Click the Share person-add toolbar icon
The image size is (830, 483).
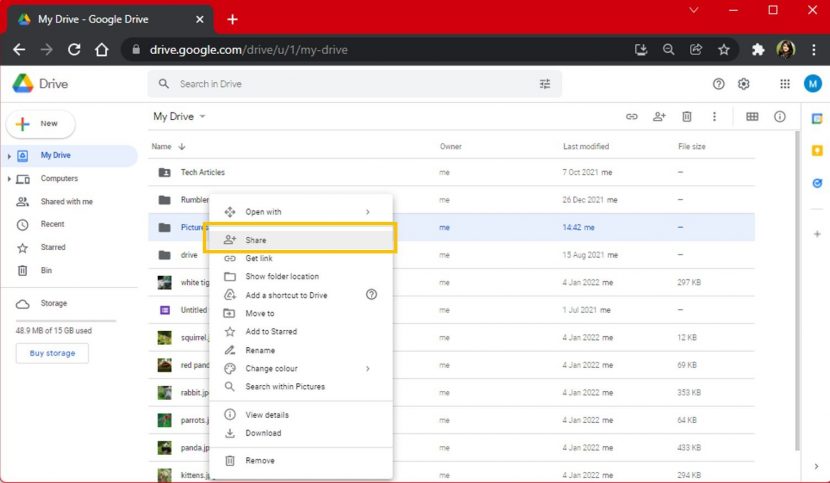(x=659, y=117)
